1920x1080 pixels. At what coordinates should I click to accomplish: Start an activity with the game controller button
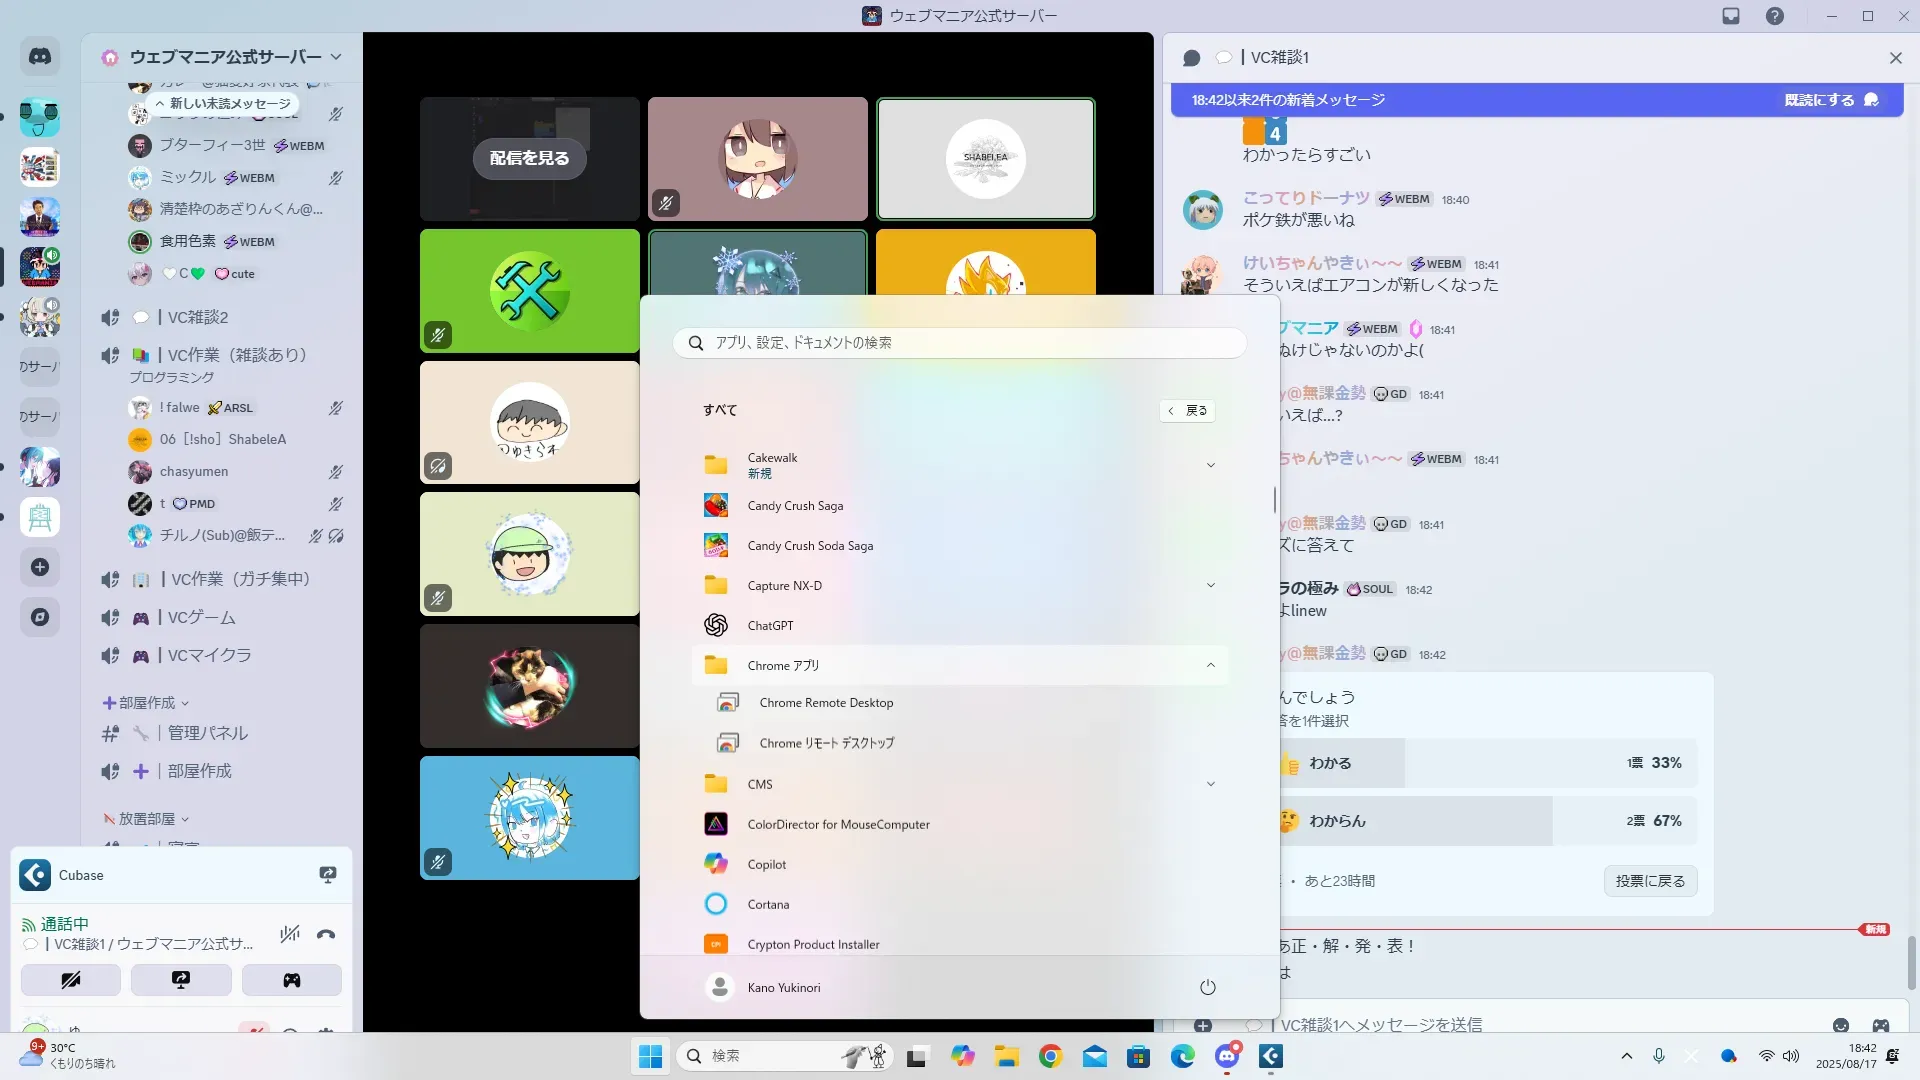pos(291,980)
